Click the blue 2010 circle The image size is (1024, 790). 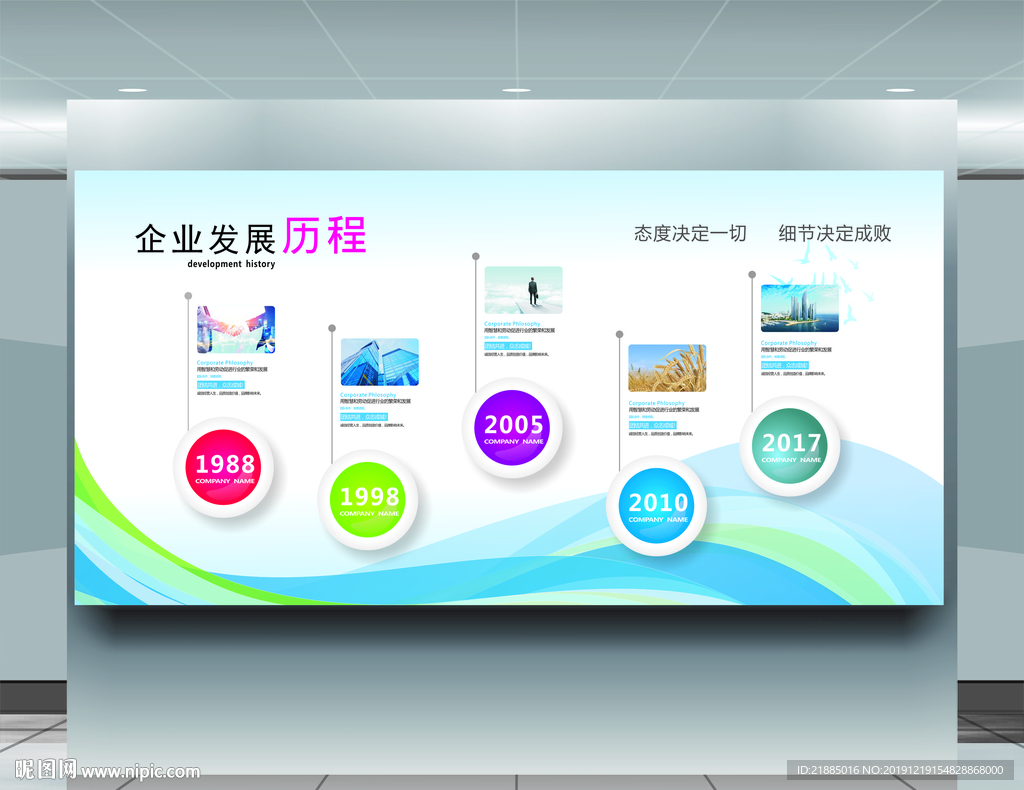(656, 505)
